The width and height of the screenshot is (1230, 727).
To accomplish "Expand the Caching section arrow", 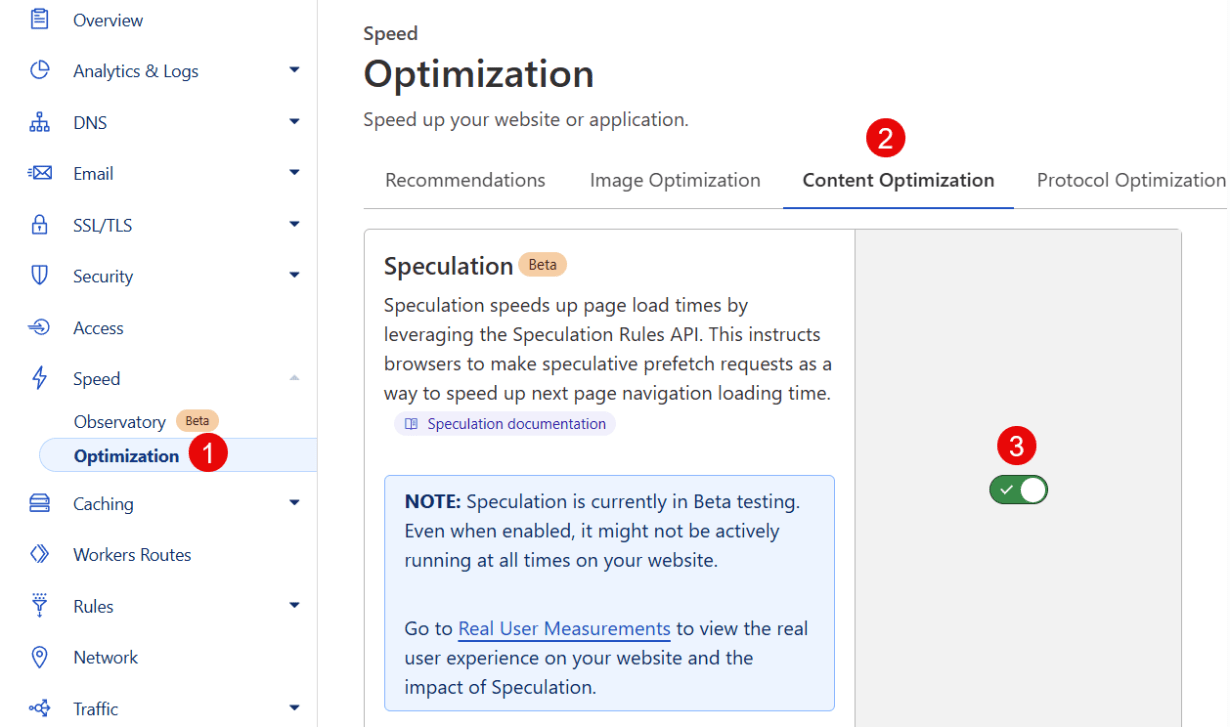I will point(294,502).
